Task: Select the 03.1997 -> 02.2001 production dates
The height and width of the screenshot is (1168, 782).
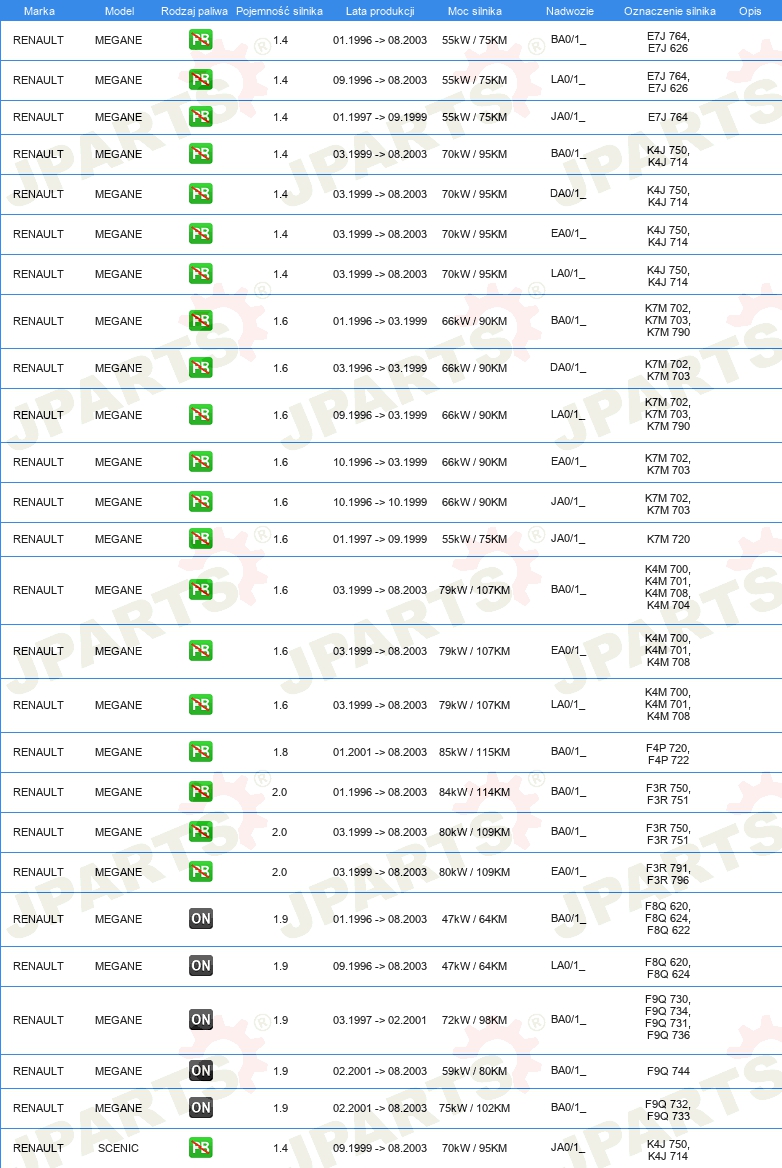Action: tap(380, 1020)
